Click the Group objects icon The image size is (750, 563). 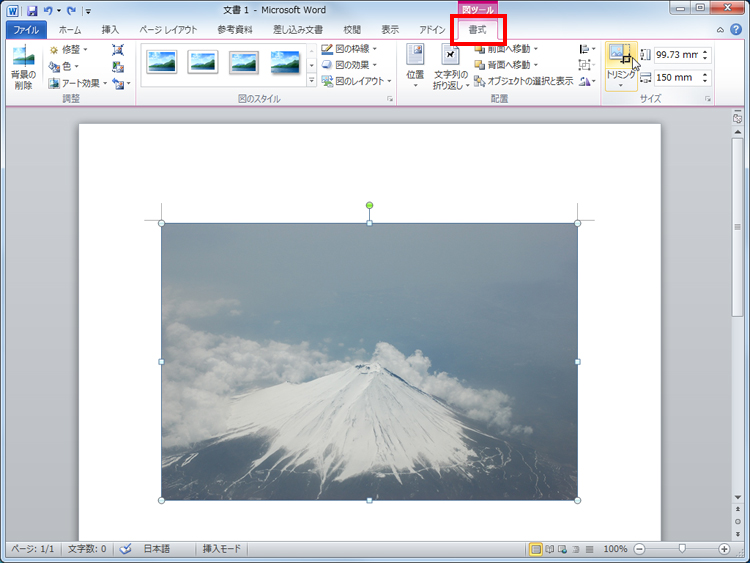587,65
